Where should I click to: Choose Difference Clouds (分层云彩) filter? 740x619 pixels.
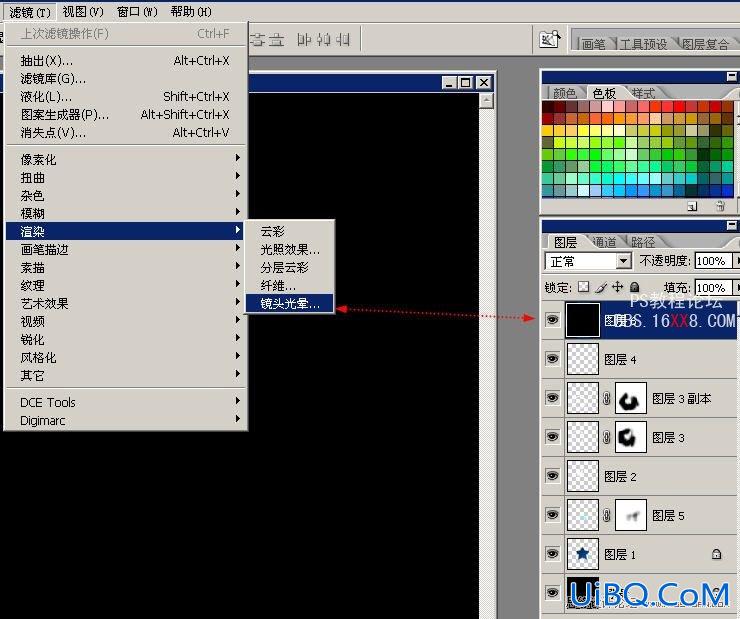pos(290,268)
